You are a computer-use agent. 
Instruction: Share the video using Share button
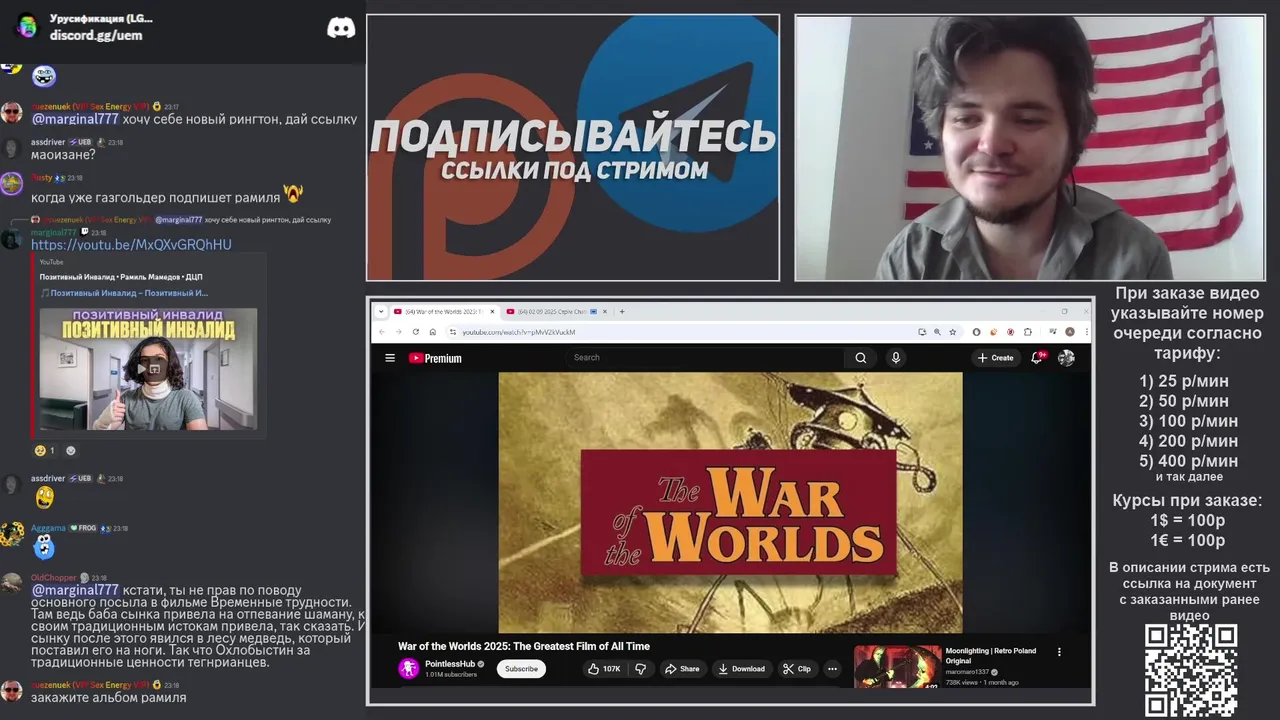[682, 669]
